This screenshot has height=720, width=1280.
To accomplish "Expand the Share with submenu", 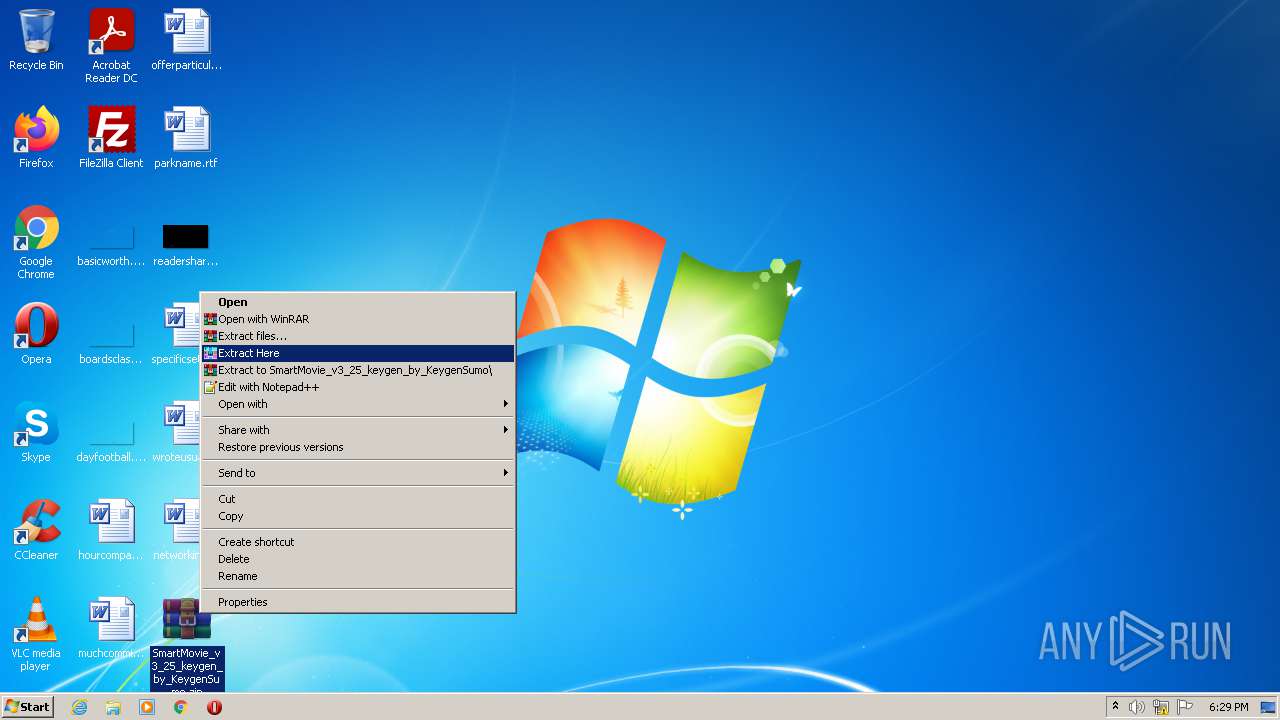I will [x=358, y=430].
